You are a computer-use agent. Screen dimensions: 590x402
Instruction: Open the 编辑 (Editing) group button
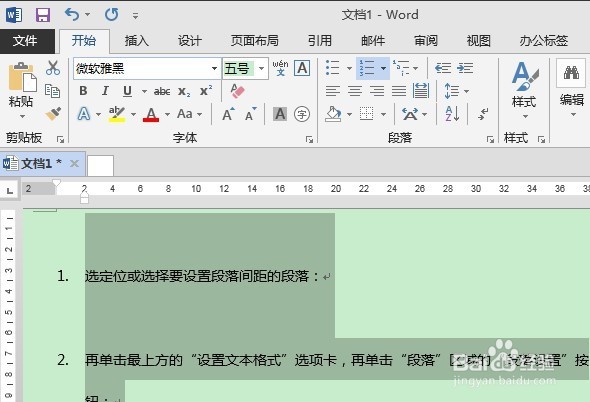click(x=572, y=88)
